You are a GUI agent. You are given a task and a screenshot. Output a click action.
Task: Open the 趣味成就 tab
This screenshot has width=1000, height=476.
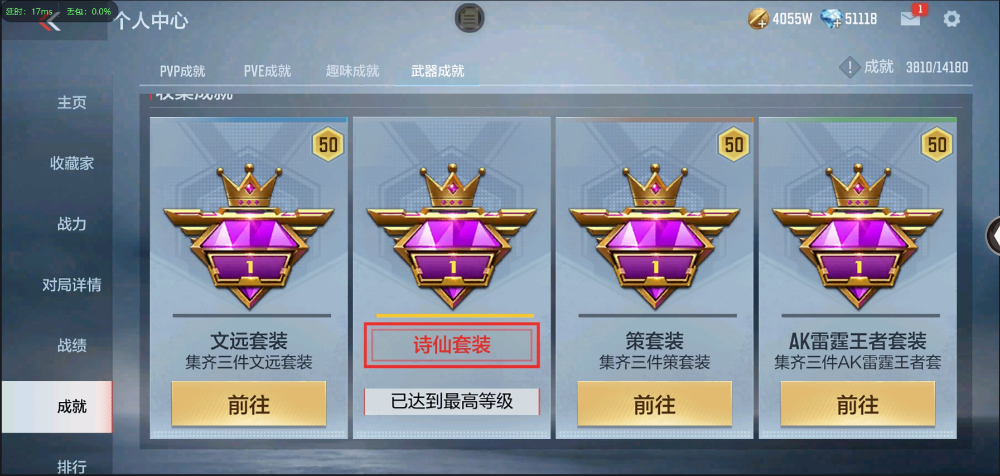click(353, 71)
